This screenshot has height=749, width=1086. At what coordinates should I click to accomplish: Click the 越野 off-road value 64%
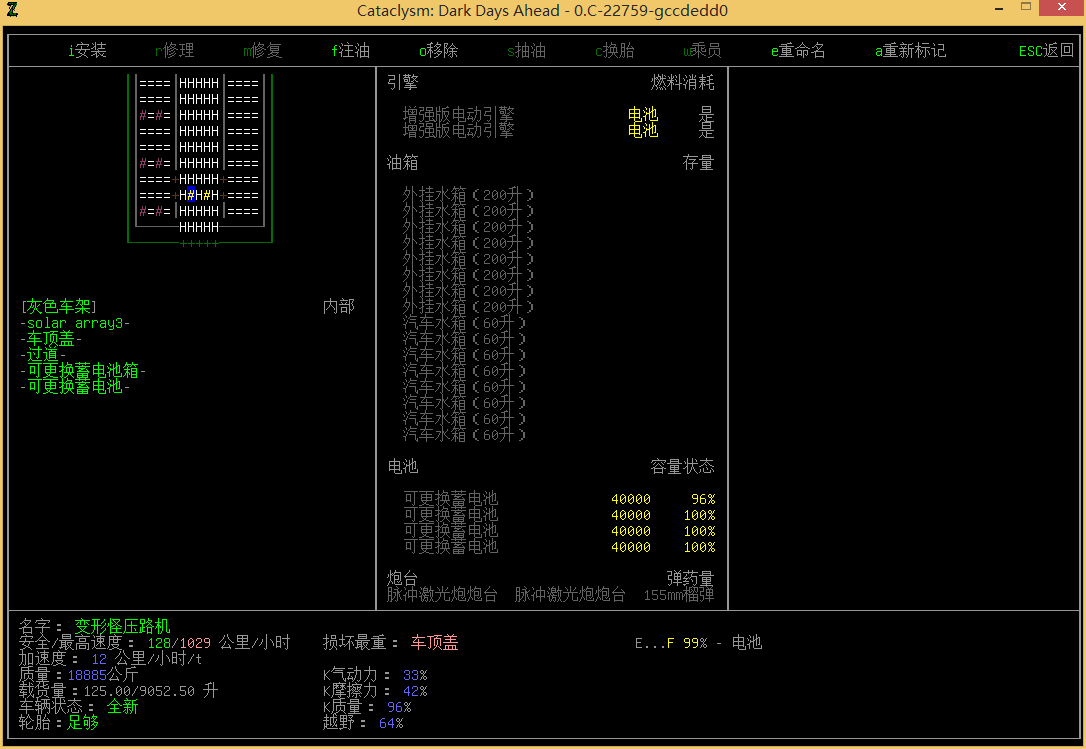coord(391,723)
